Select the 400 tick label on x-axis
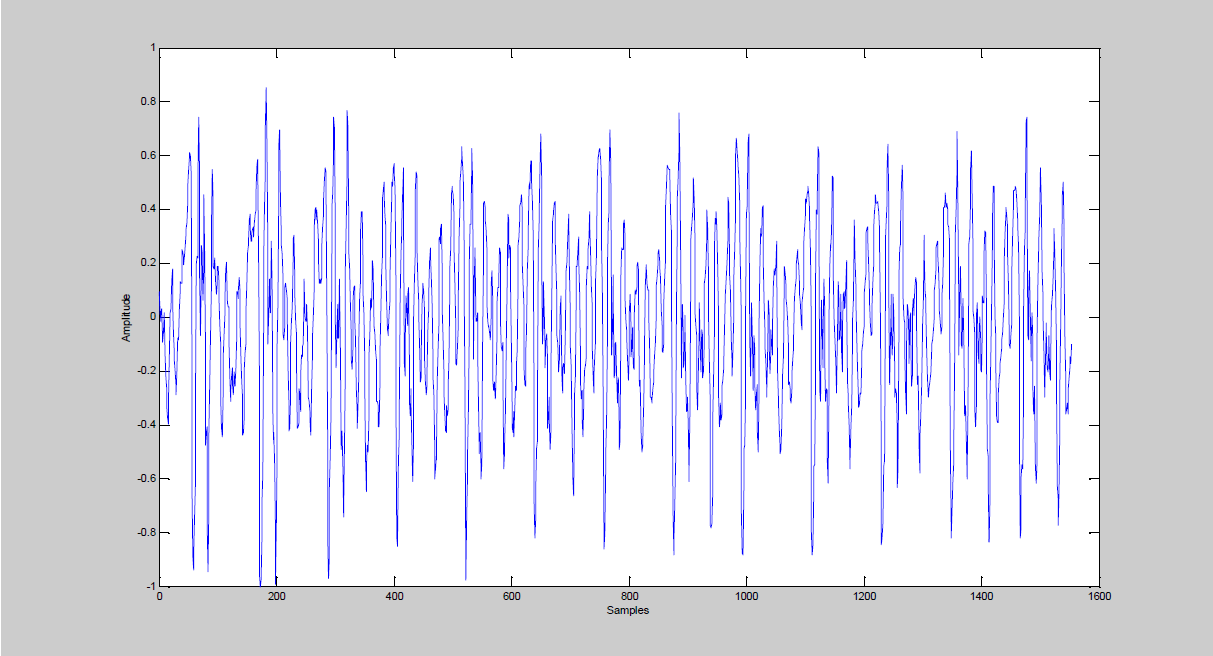 [394, 596]
